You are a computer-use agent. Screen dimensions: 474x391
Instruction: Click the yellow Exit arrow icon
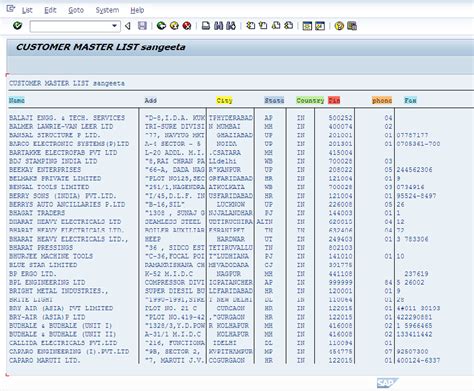(x=174, y=26)
